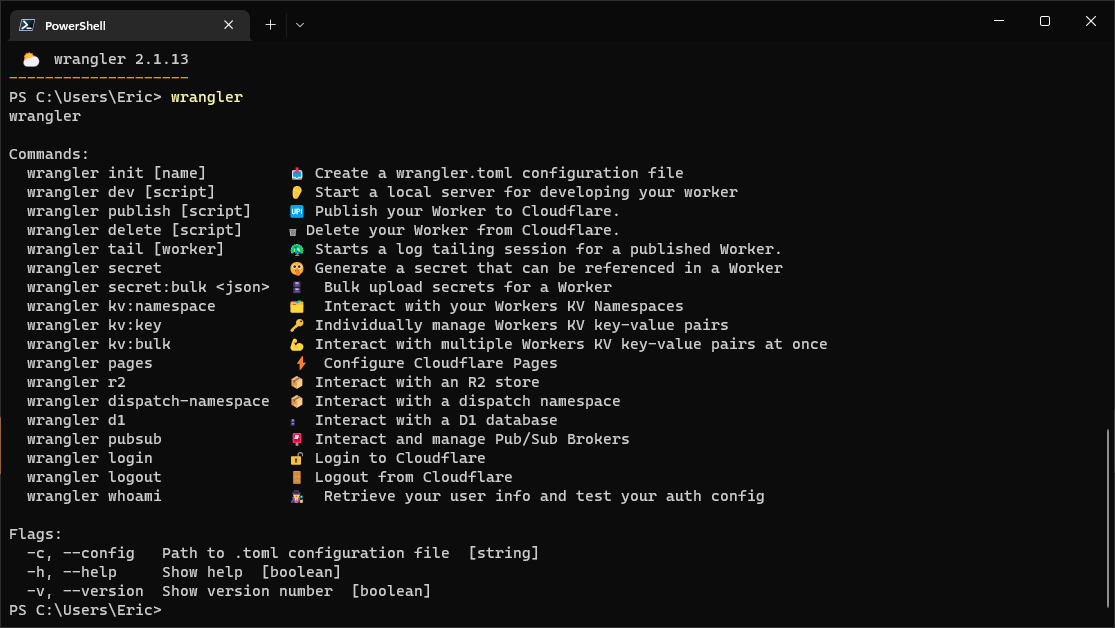Click the lock icon next to 'Login to Cloudflare'
Image resolution: width=1115 pixels, height=628 pixels.
point(296,458)
